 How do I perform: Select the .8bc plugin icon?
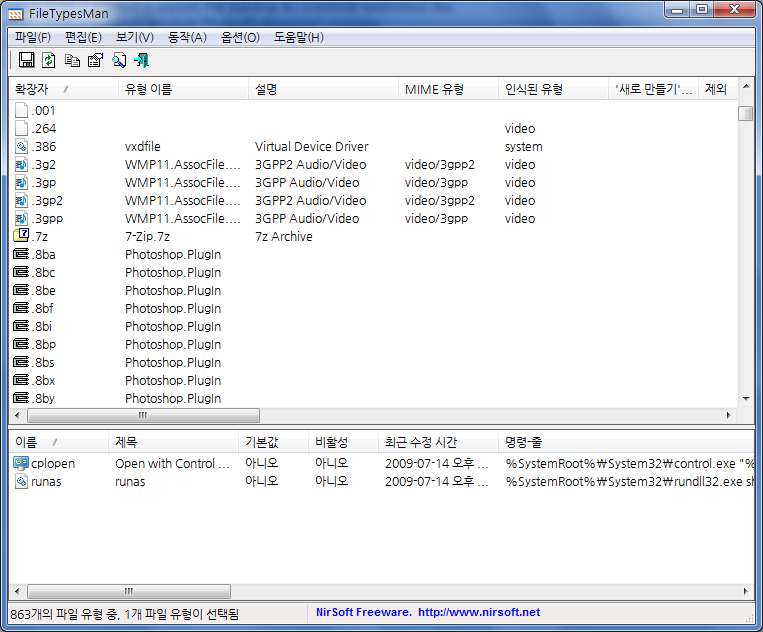(21, 272)
